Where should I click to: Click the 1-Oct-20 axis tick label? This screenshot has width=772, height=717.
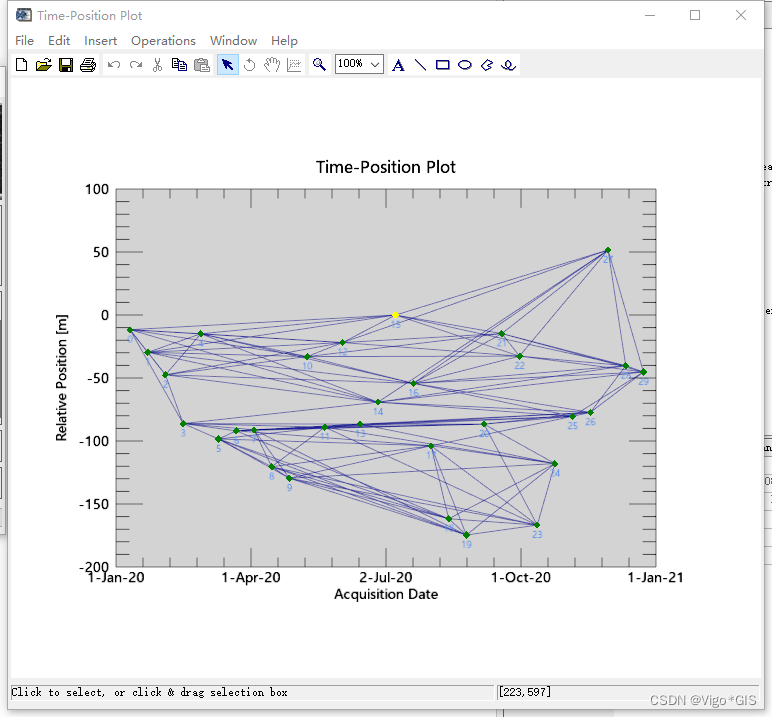pos(521,577)
